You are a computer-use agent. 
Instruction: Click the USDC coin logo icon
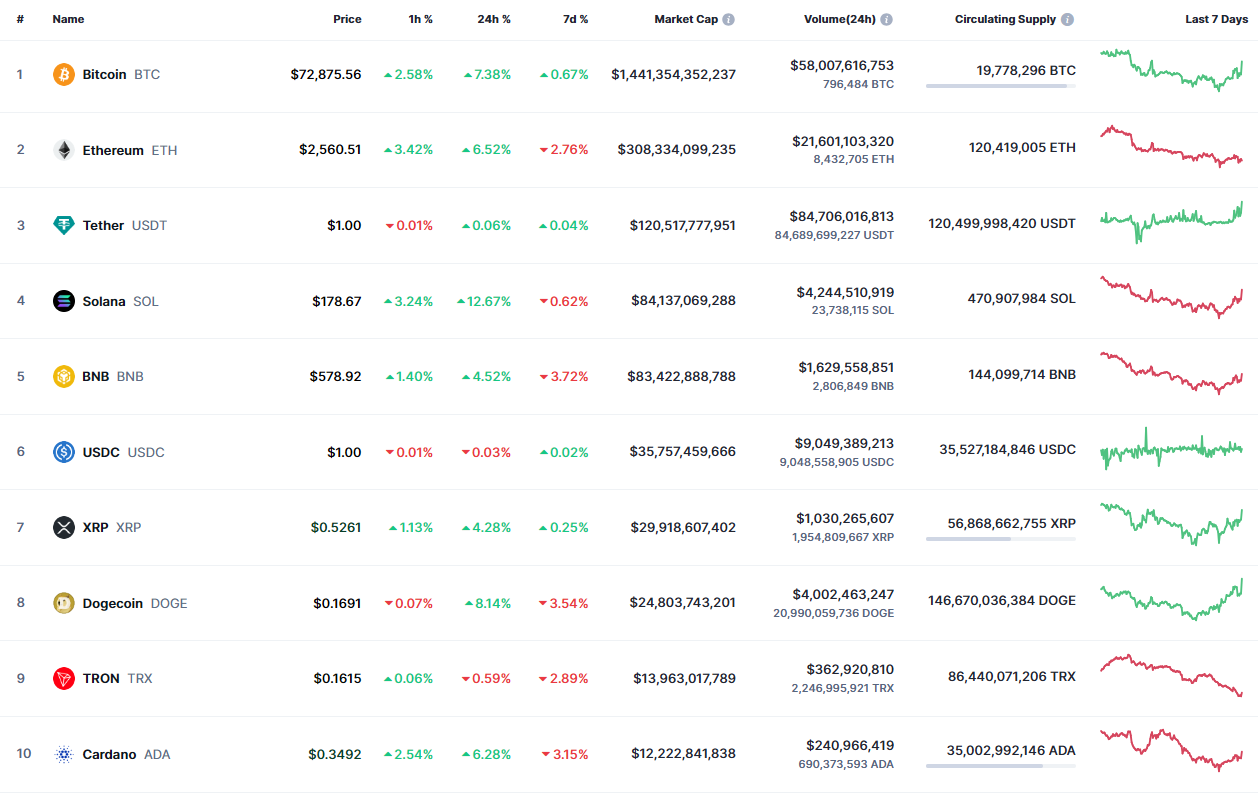(64, 452)
